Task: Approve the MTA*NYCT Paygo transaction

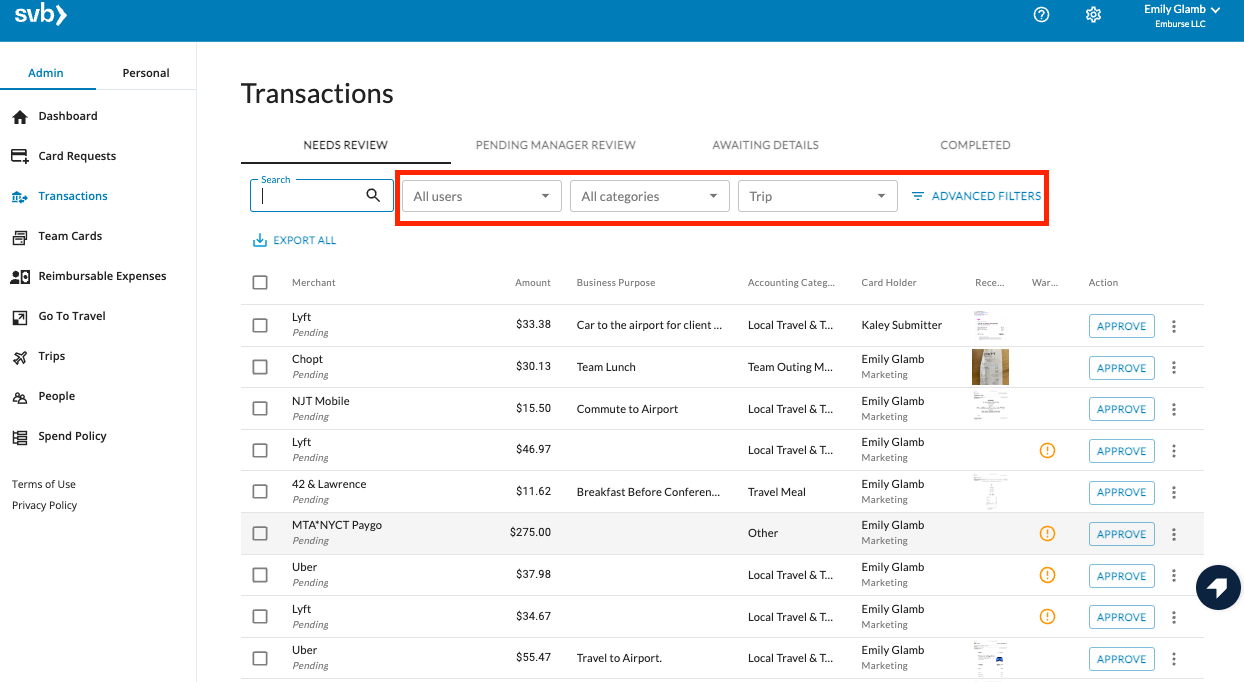Action: pos(1121,534)
